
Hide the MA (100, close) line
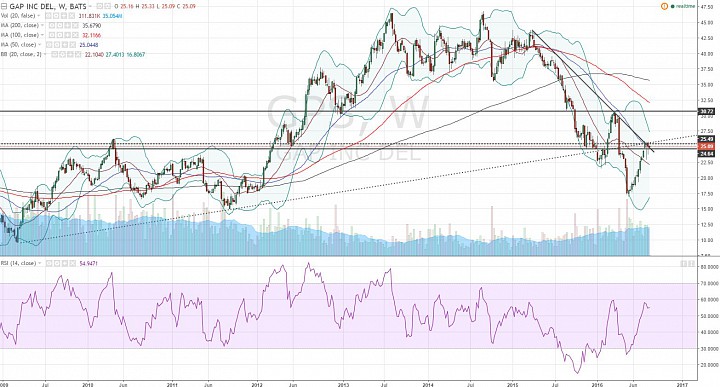pos(52,35)
